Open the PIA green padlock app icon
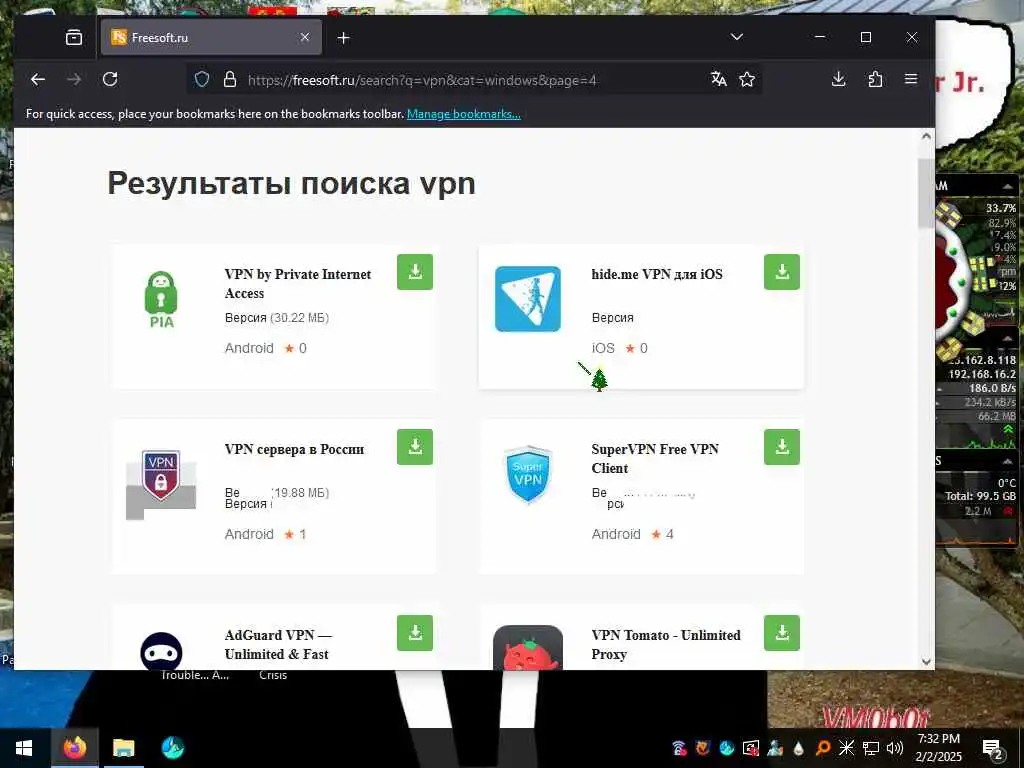The height and width of the screenshot is (768, 1024). click(x=161, y=299)
